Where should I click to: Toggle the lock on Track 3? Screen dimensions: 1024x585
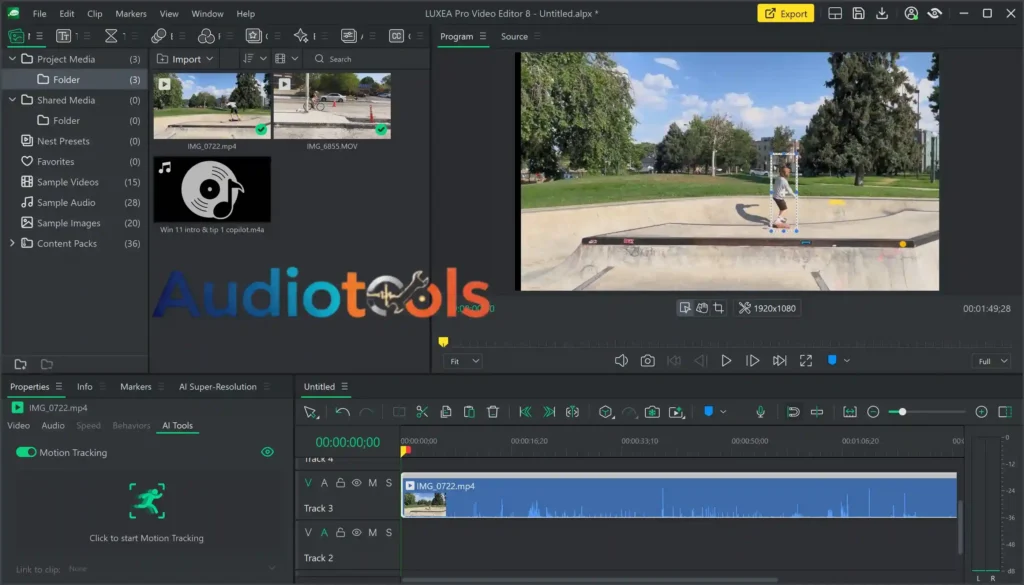(x=340, y=483)
